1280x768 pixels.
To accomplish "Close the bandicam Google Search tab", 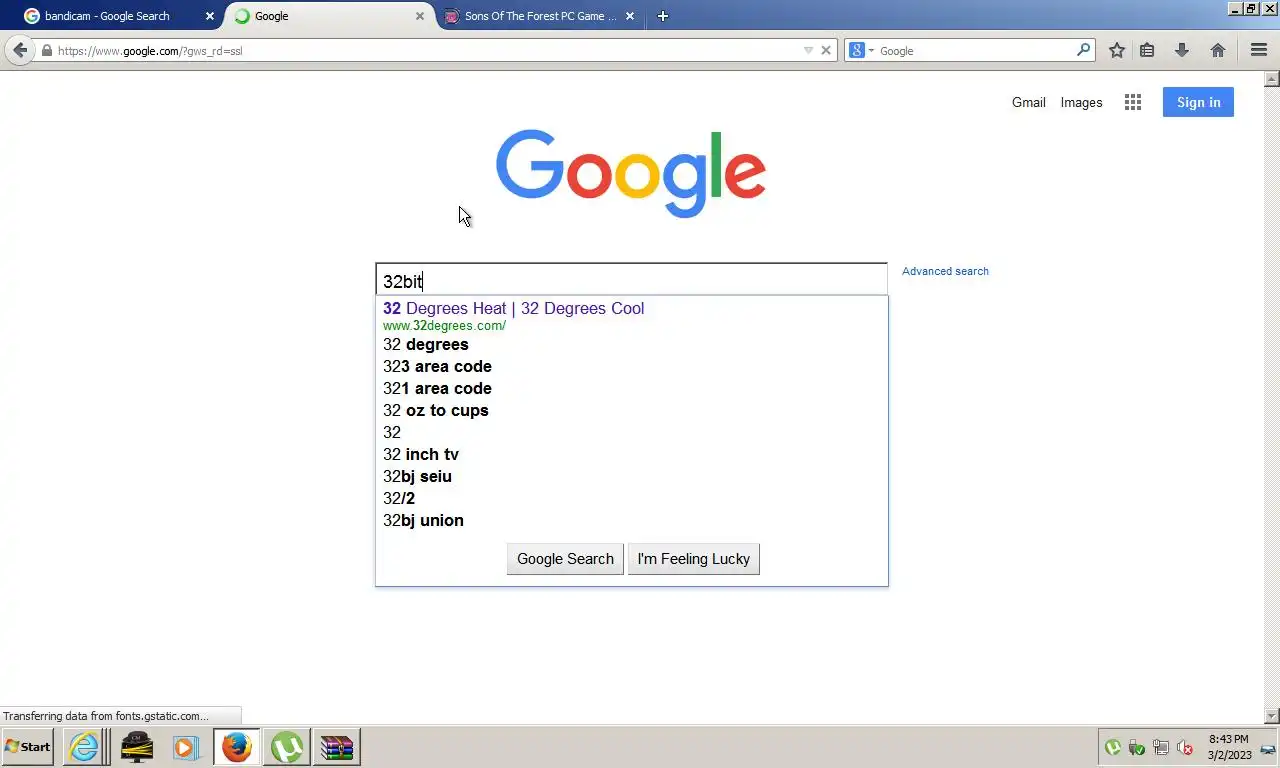I will click(x=210, y=16).
